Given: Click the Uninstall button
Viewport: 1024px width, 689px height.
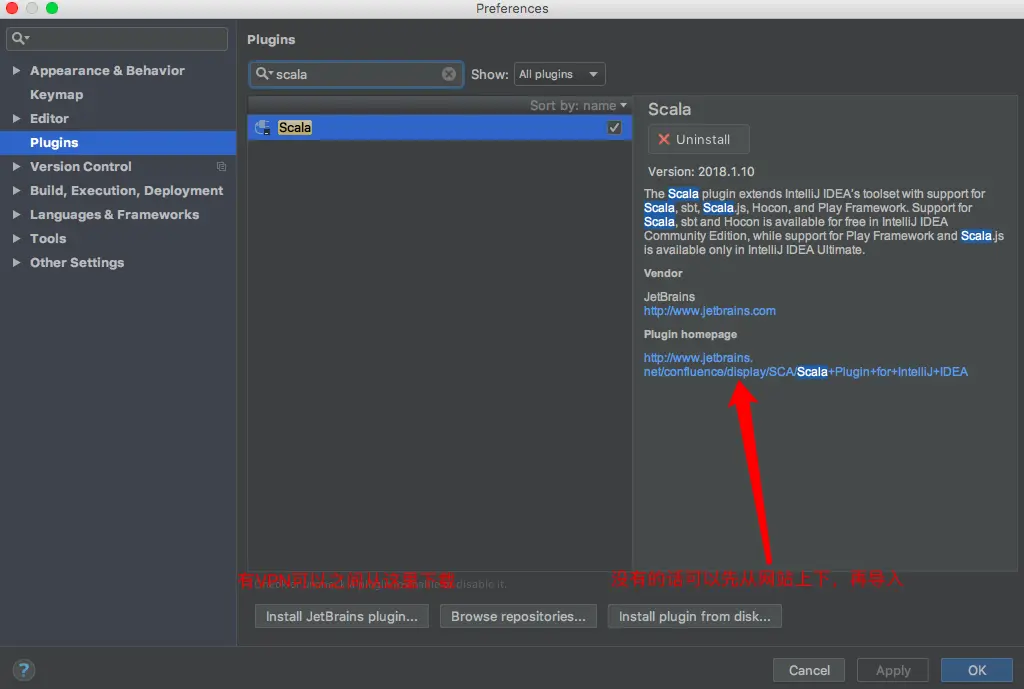Looking at the screenshot, I should point(698,139).
